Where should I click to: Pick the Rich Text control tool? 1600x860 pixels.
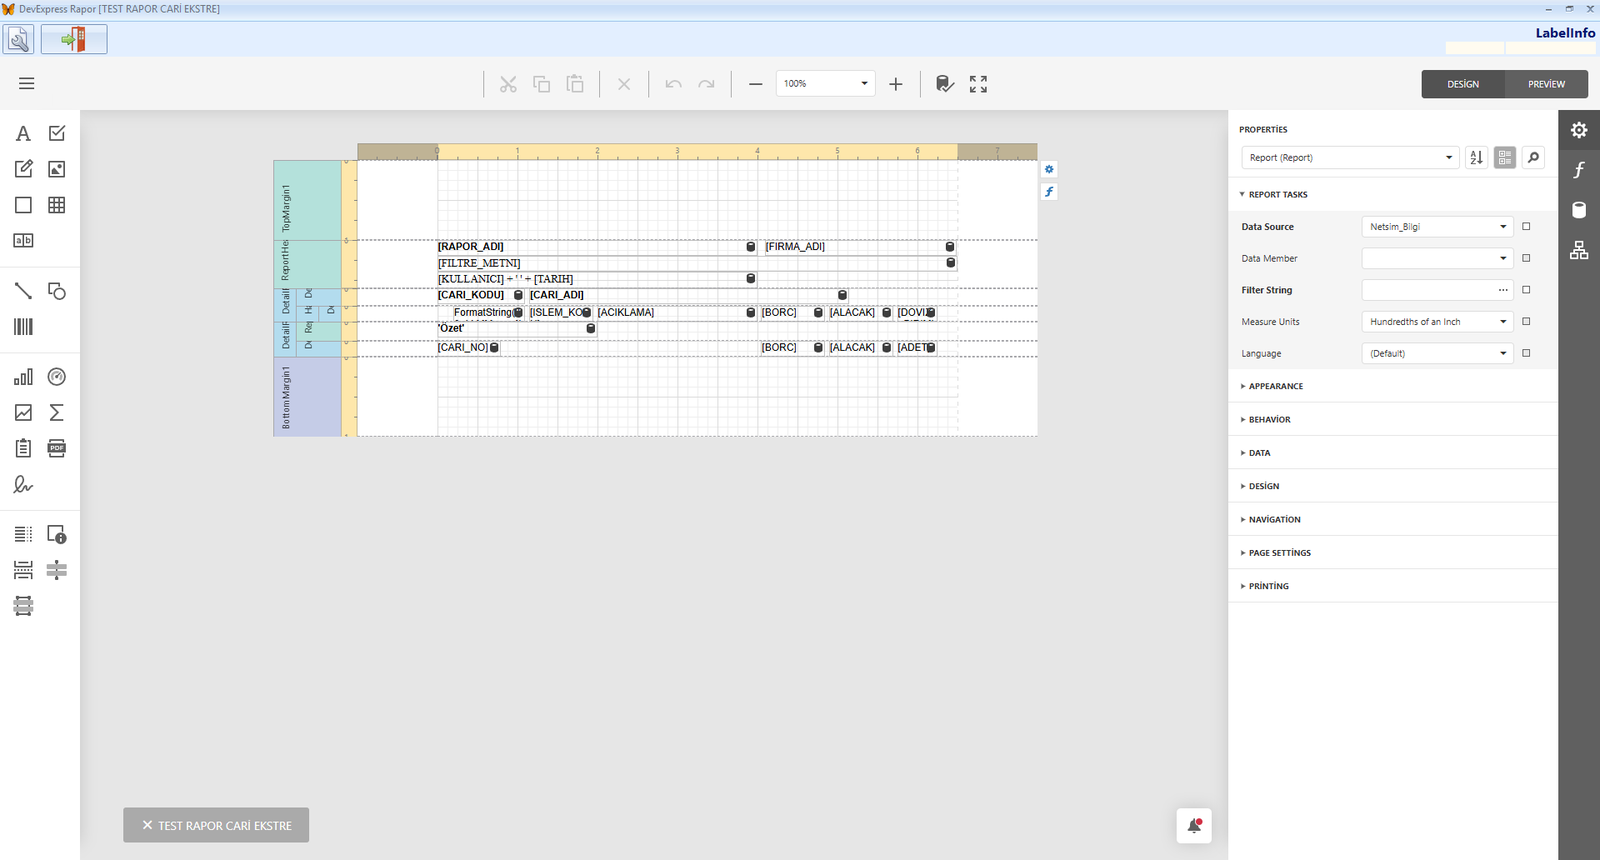(x=23, y=169)
